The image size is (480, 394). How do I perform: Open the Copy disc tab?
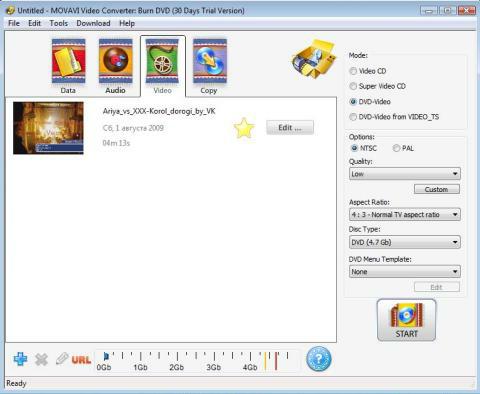coord(210,66)
